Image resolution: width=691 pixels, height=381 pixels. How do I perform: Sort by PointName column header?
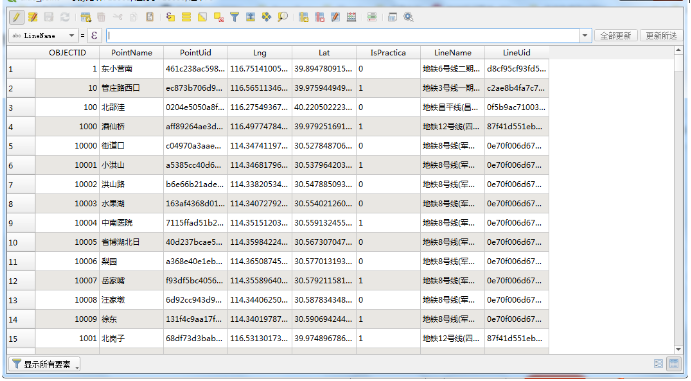coord(131,53)
